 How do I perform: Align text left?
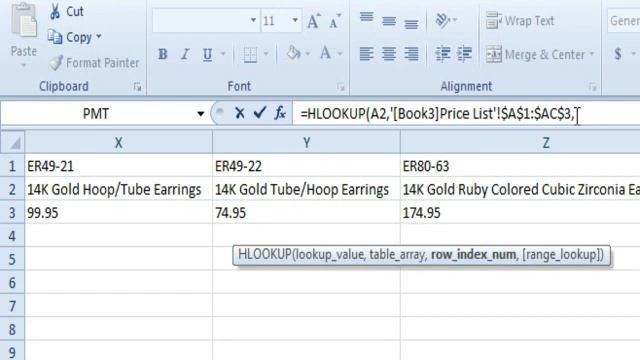click(x=366, y=53)
